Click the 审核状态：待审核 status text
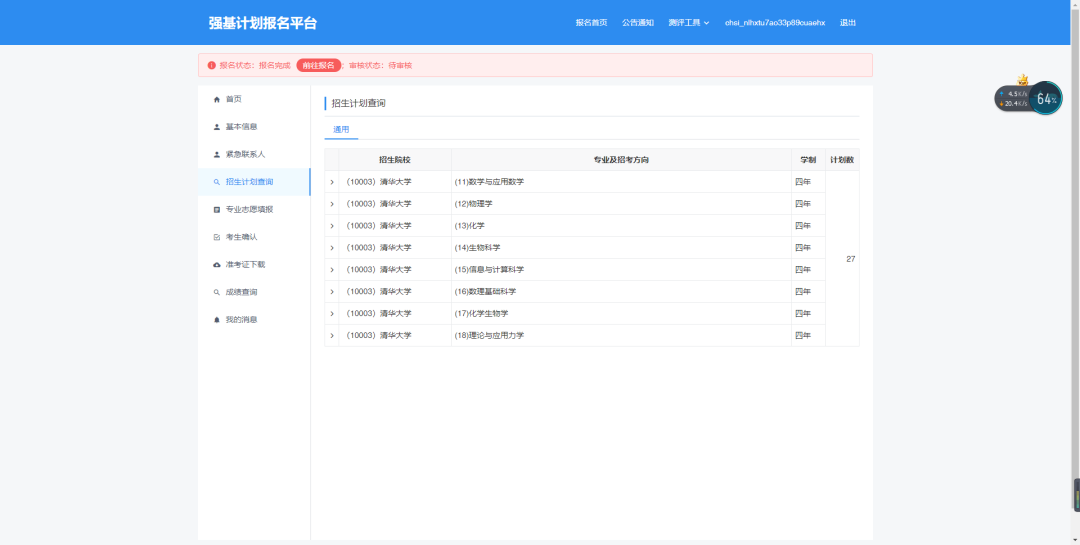The height and width of the screenshot is (545, 1080). tap(380, 65)
